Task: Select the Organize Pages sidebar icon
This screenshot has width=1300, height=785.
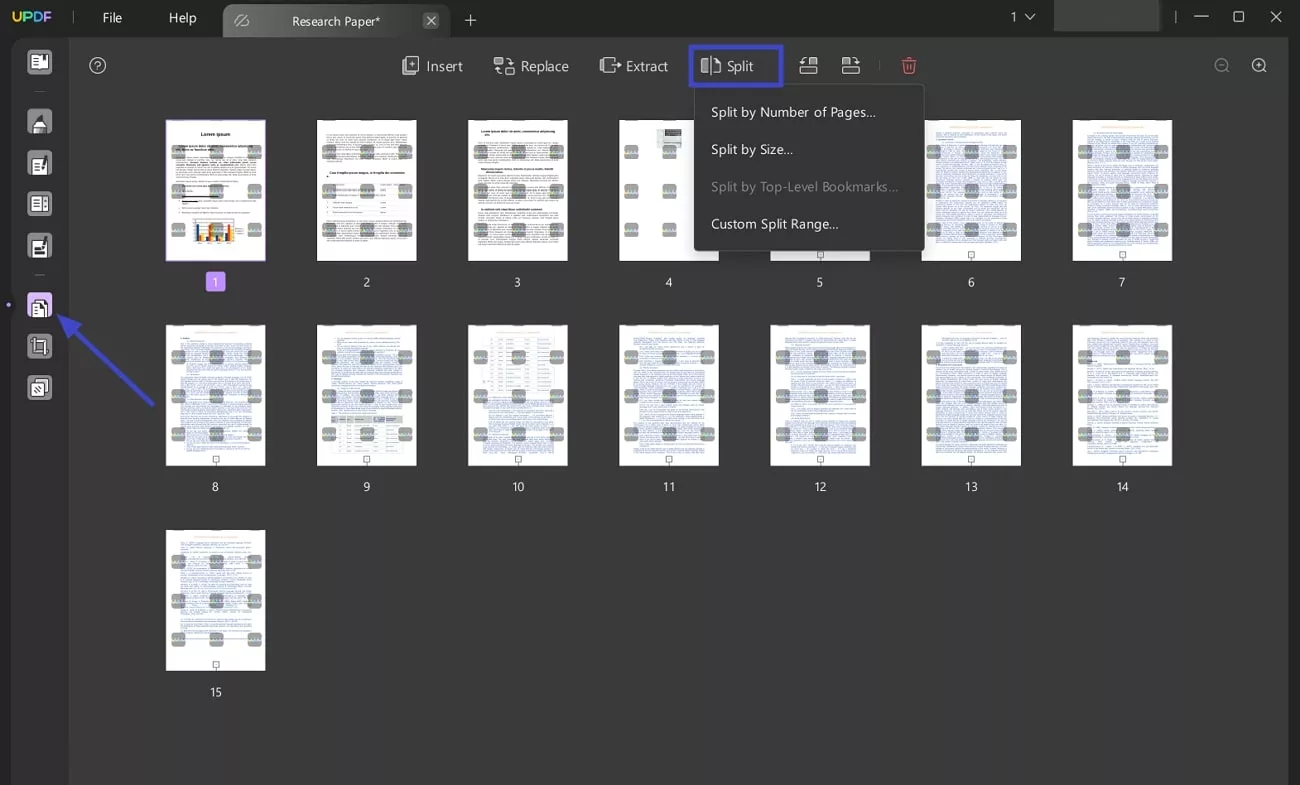Action: 39,306
